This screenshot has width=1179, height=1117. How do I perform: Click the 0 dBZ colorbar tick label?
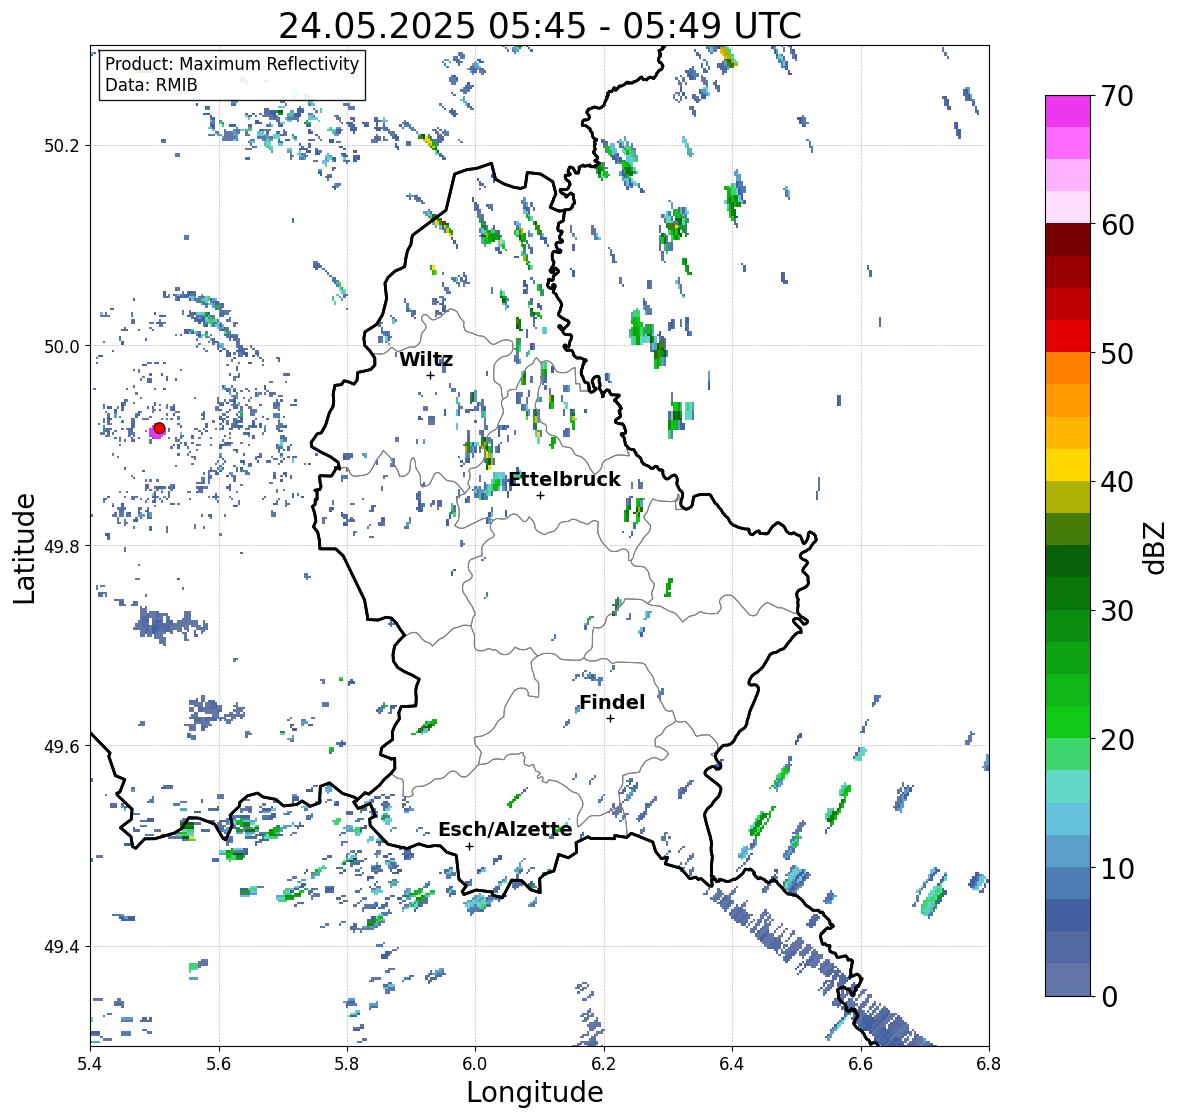(x=1109, y=997)
